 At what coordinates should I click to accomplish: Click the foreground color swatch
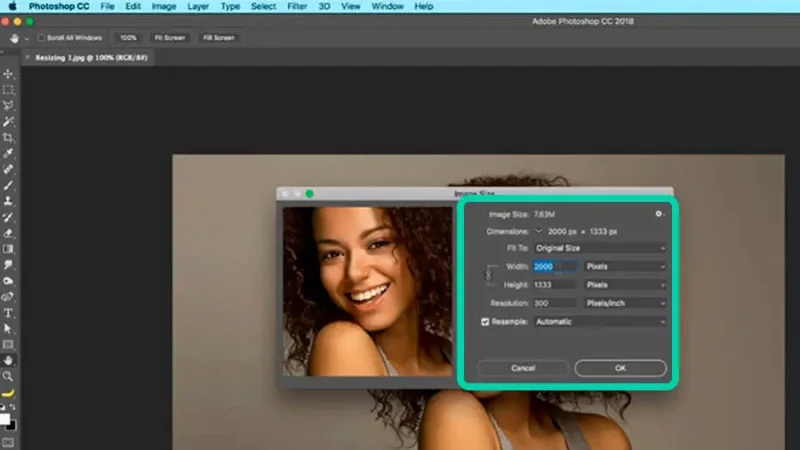5,419
